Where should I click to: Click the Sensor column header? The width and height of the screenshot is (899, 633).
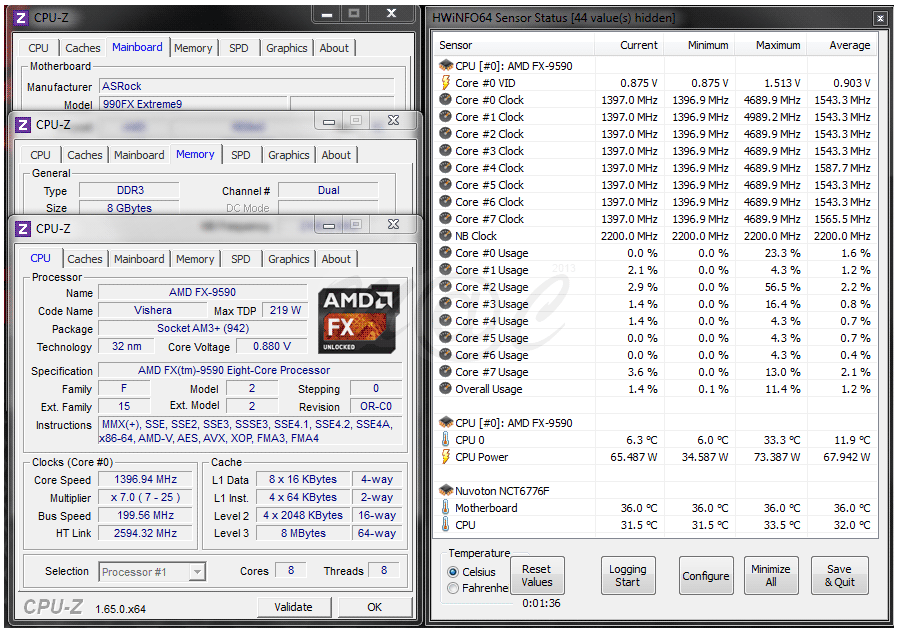coord(514,45)
